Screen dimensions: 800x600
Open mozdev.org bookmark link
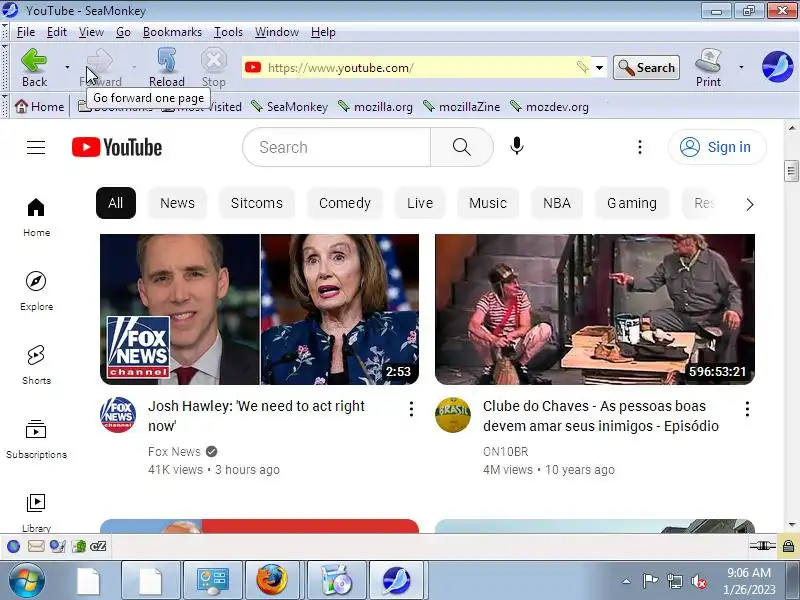pyautogui.click(x=549, y=107)
